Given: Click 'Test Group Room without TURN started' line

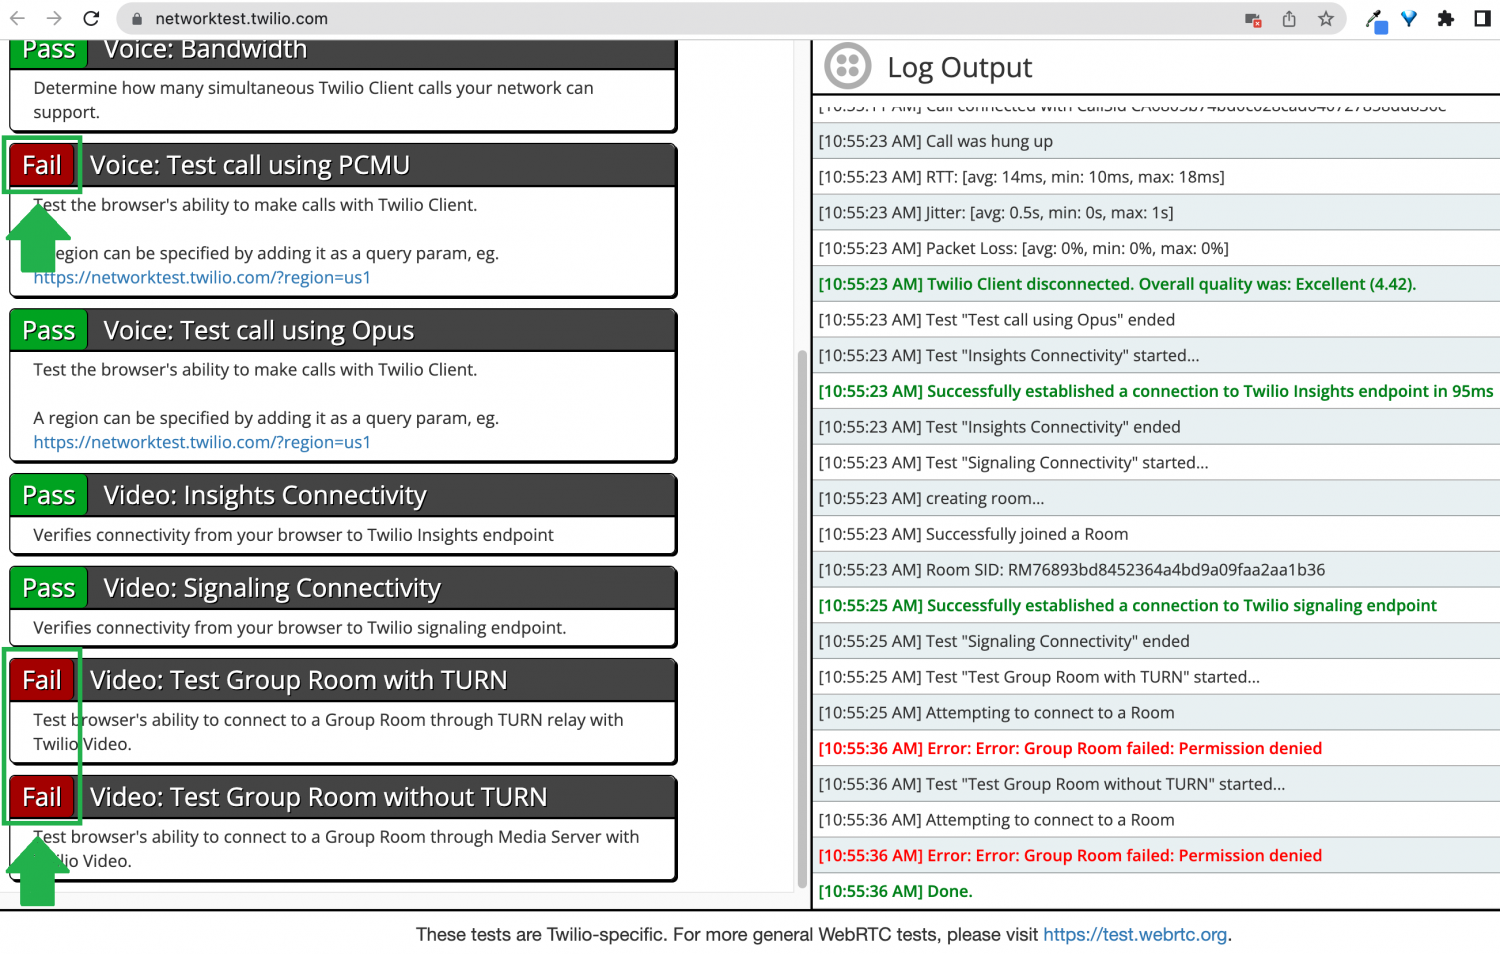Looking at the screenshot, I should coord(1156,784).
